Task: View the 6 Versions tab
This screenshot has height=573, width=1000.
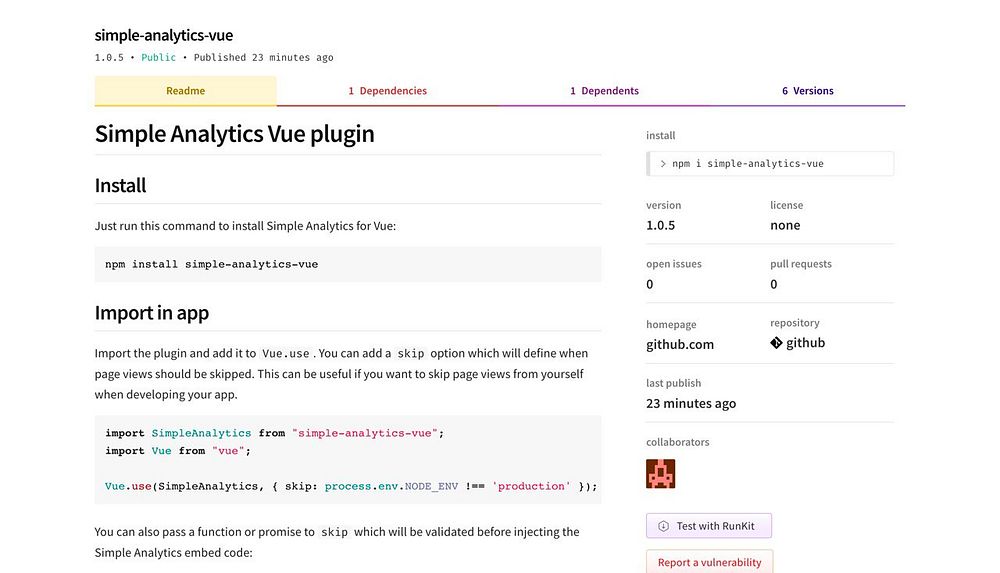Action: click(x=807, y=91)
